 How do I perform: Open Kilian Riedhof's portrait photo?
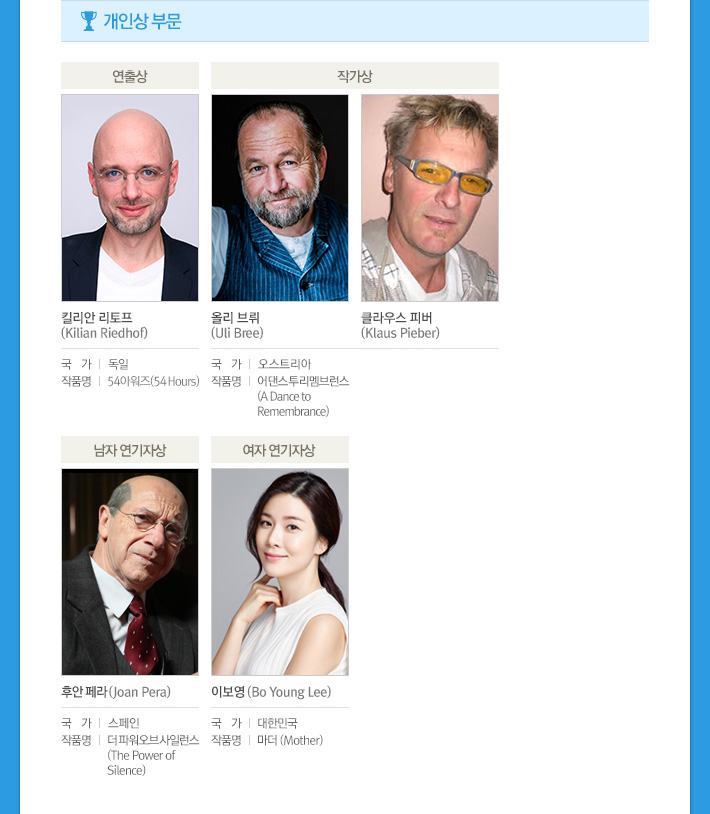click(130, 198)
